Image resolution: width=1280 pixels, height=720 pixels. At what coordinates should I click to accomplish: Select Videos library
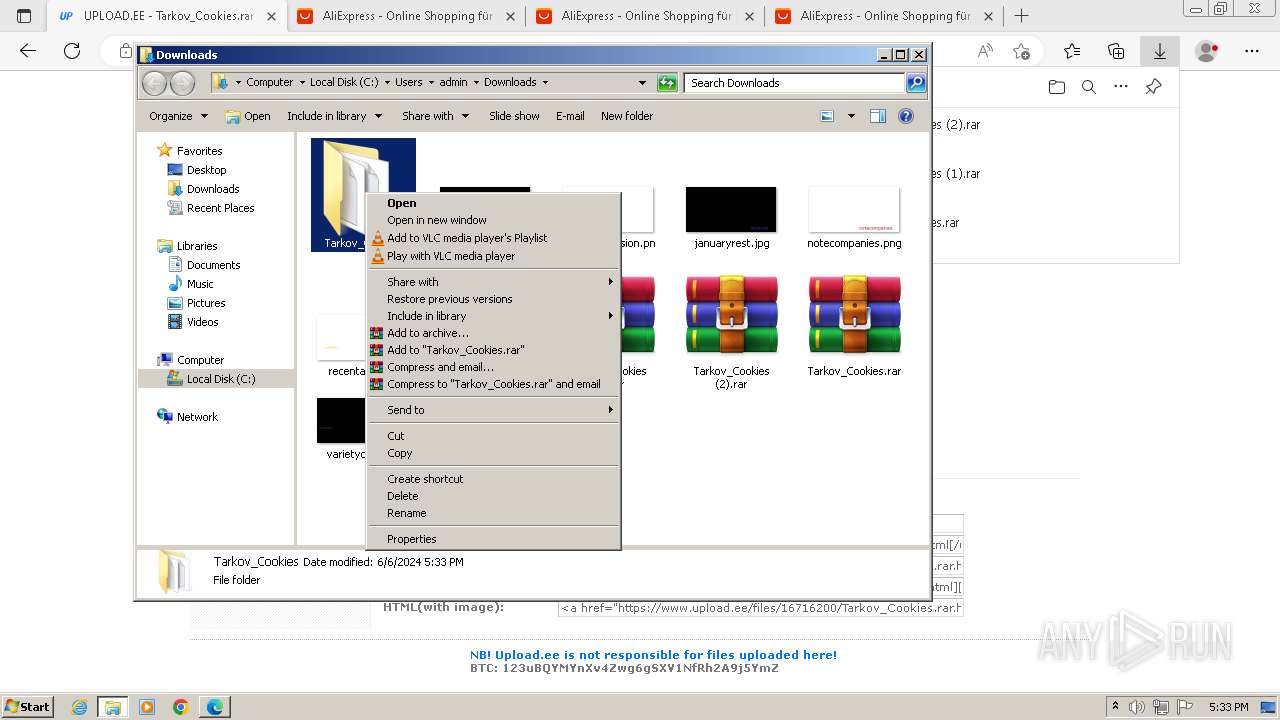click(x=202, y=322)
